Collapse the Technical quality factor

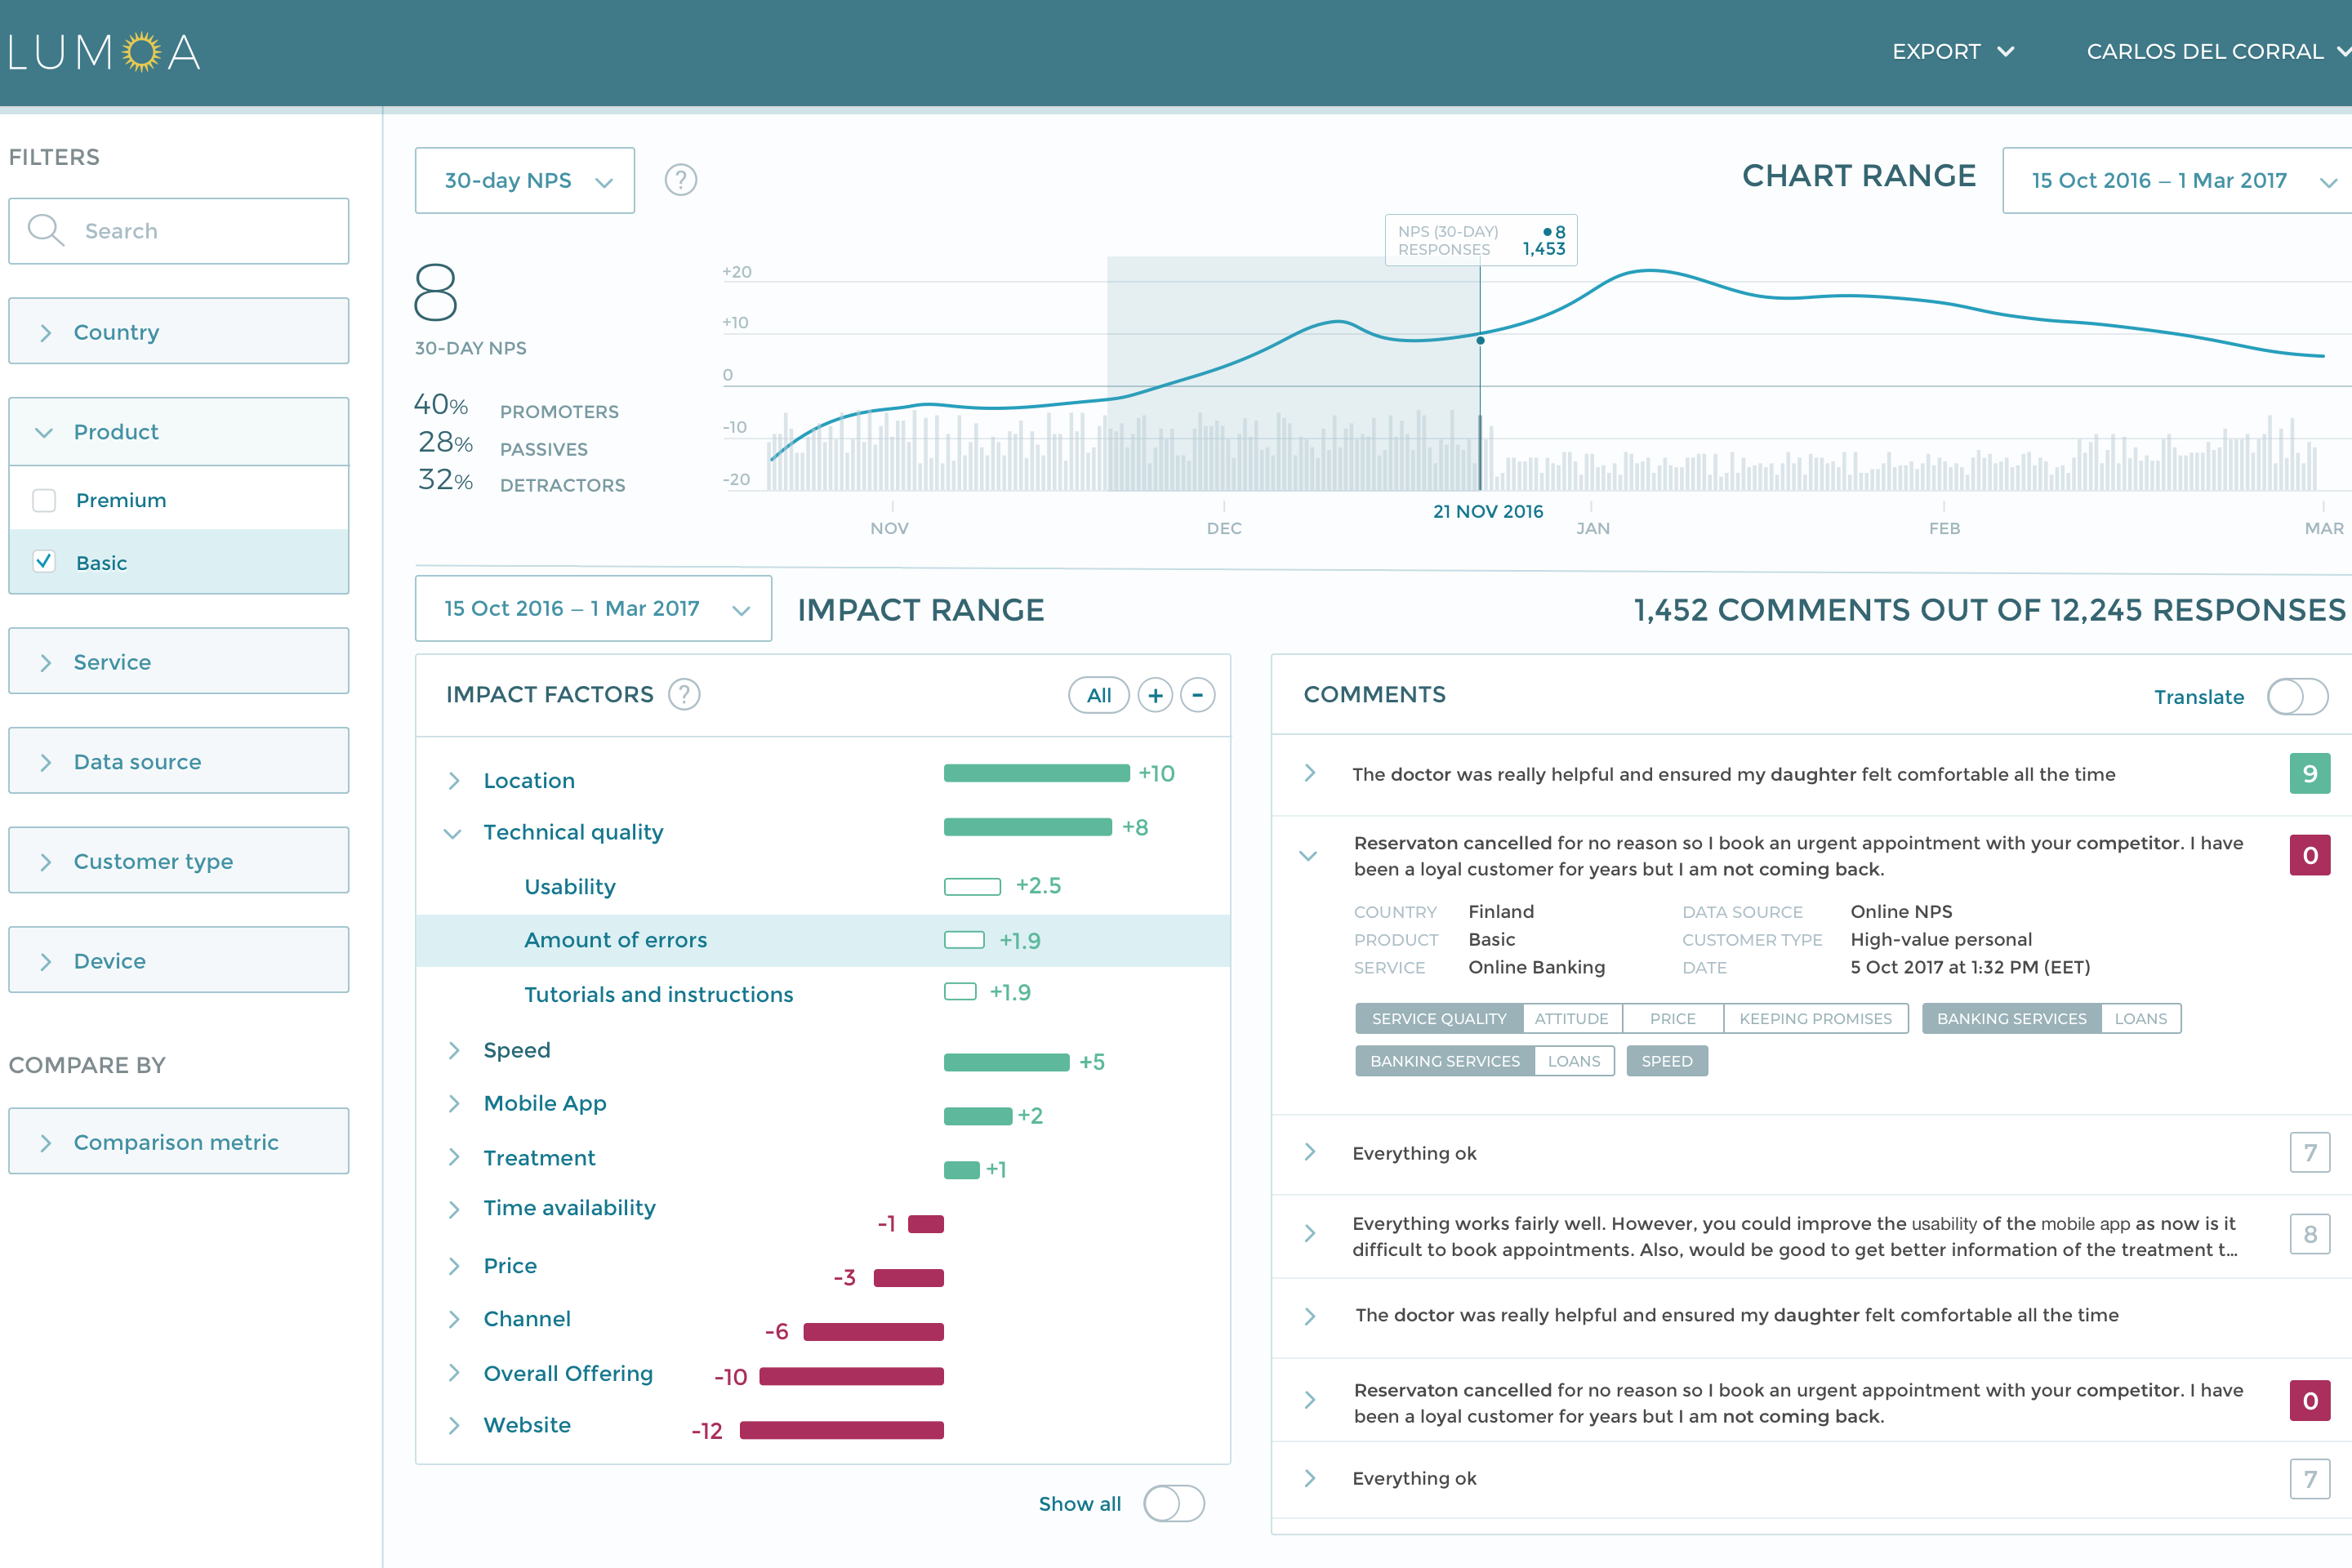point(453,833)
